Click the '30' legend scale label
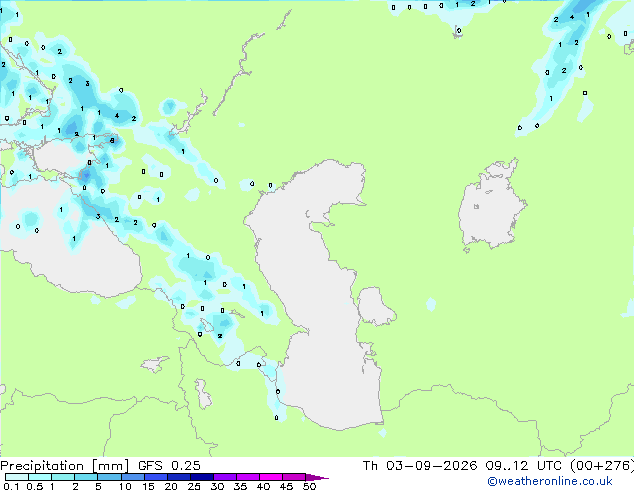 coord(217,486)
